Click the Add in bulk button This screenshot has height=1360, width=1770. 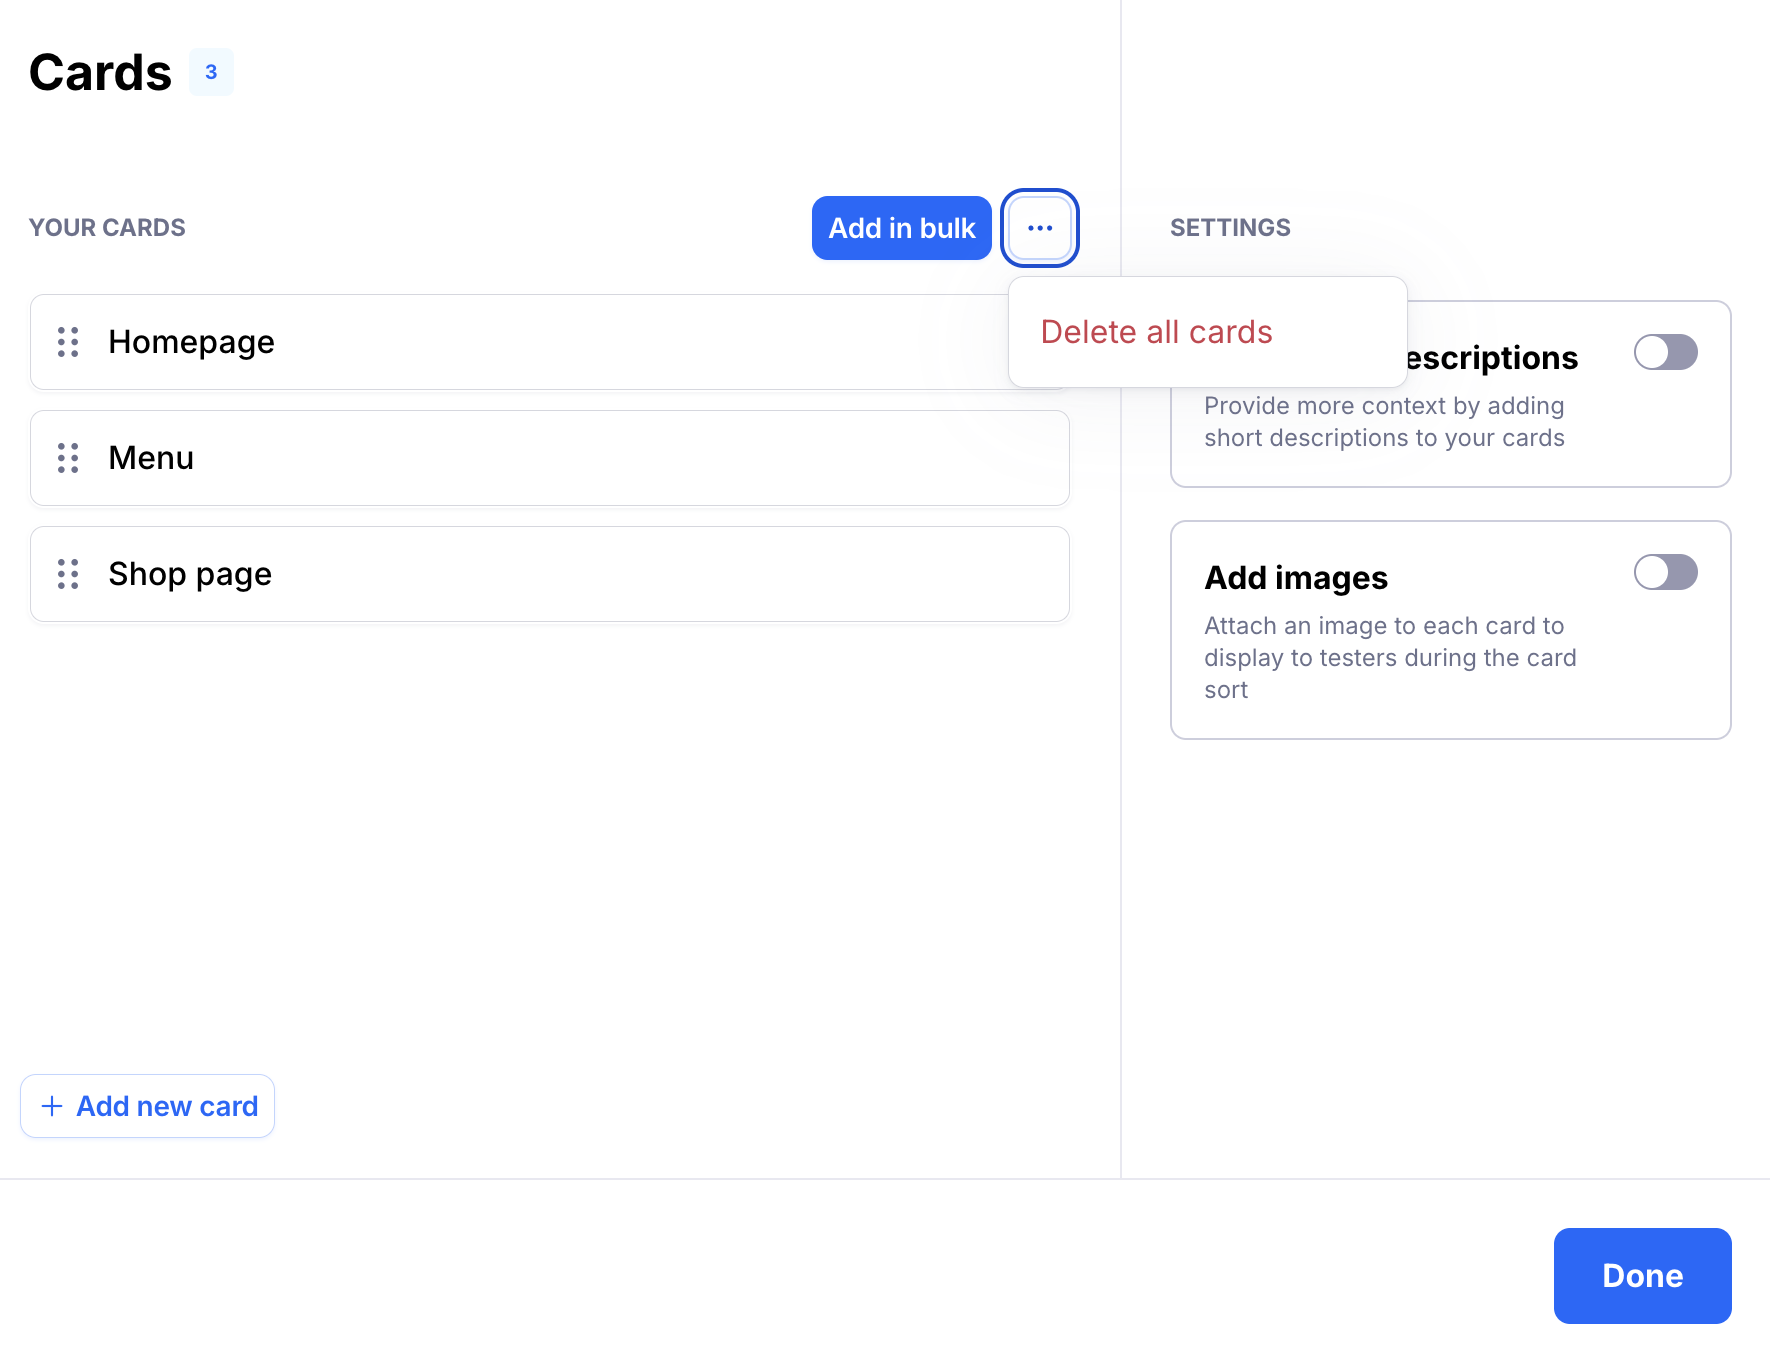[x=902, y=228]
